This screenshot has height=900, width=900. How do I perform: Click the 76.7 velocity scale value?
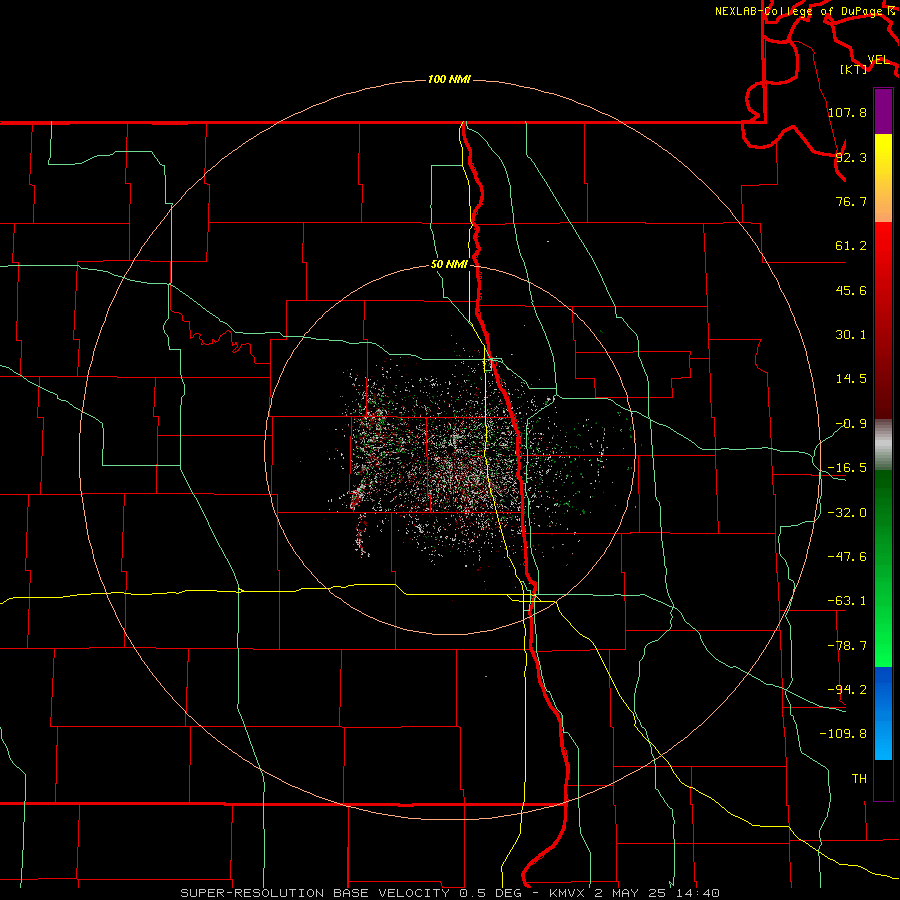coord(851,201)
